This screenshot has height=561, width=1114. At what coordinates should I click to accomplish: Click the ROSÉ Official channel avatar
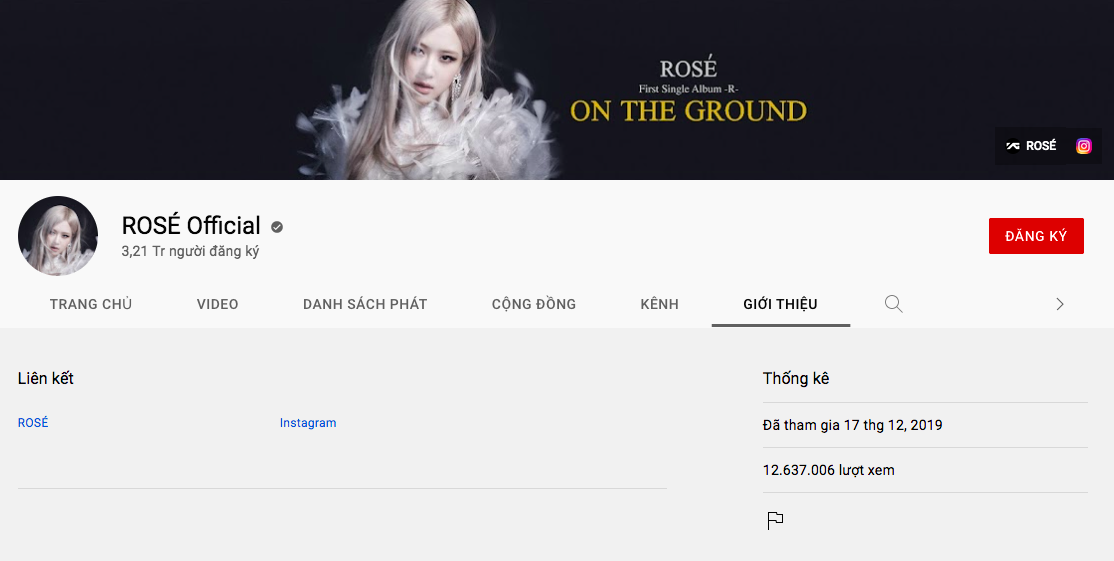pos(58,236)
